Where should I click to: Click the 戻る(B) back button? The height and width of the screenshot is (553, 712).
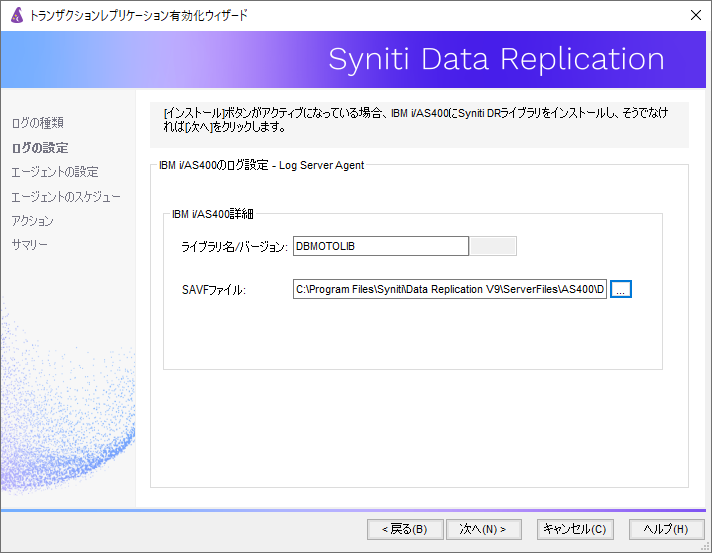(x=405, y=529)
